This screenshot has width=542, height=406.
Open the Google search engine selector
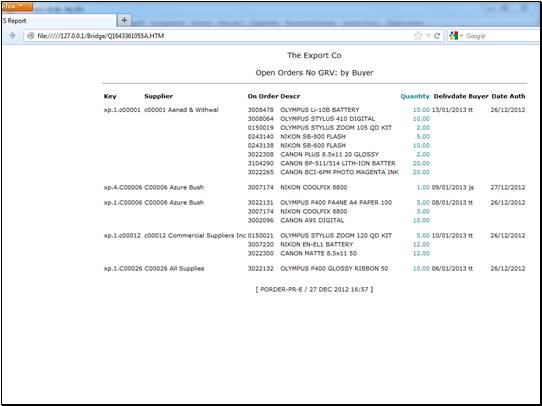[456, 36]
